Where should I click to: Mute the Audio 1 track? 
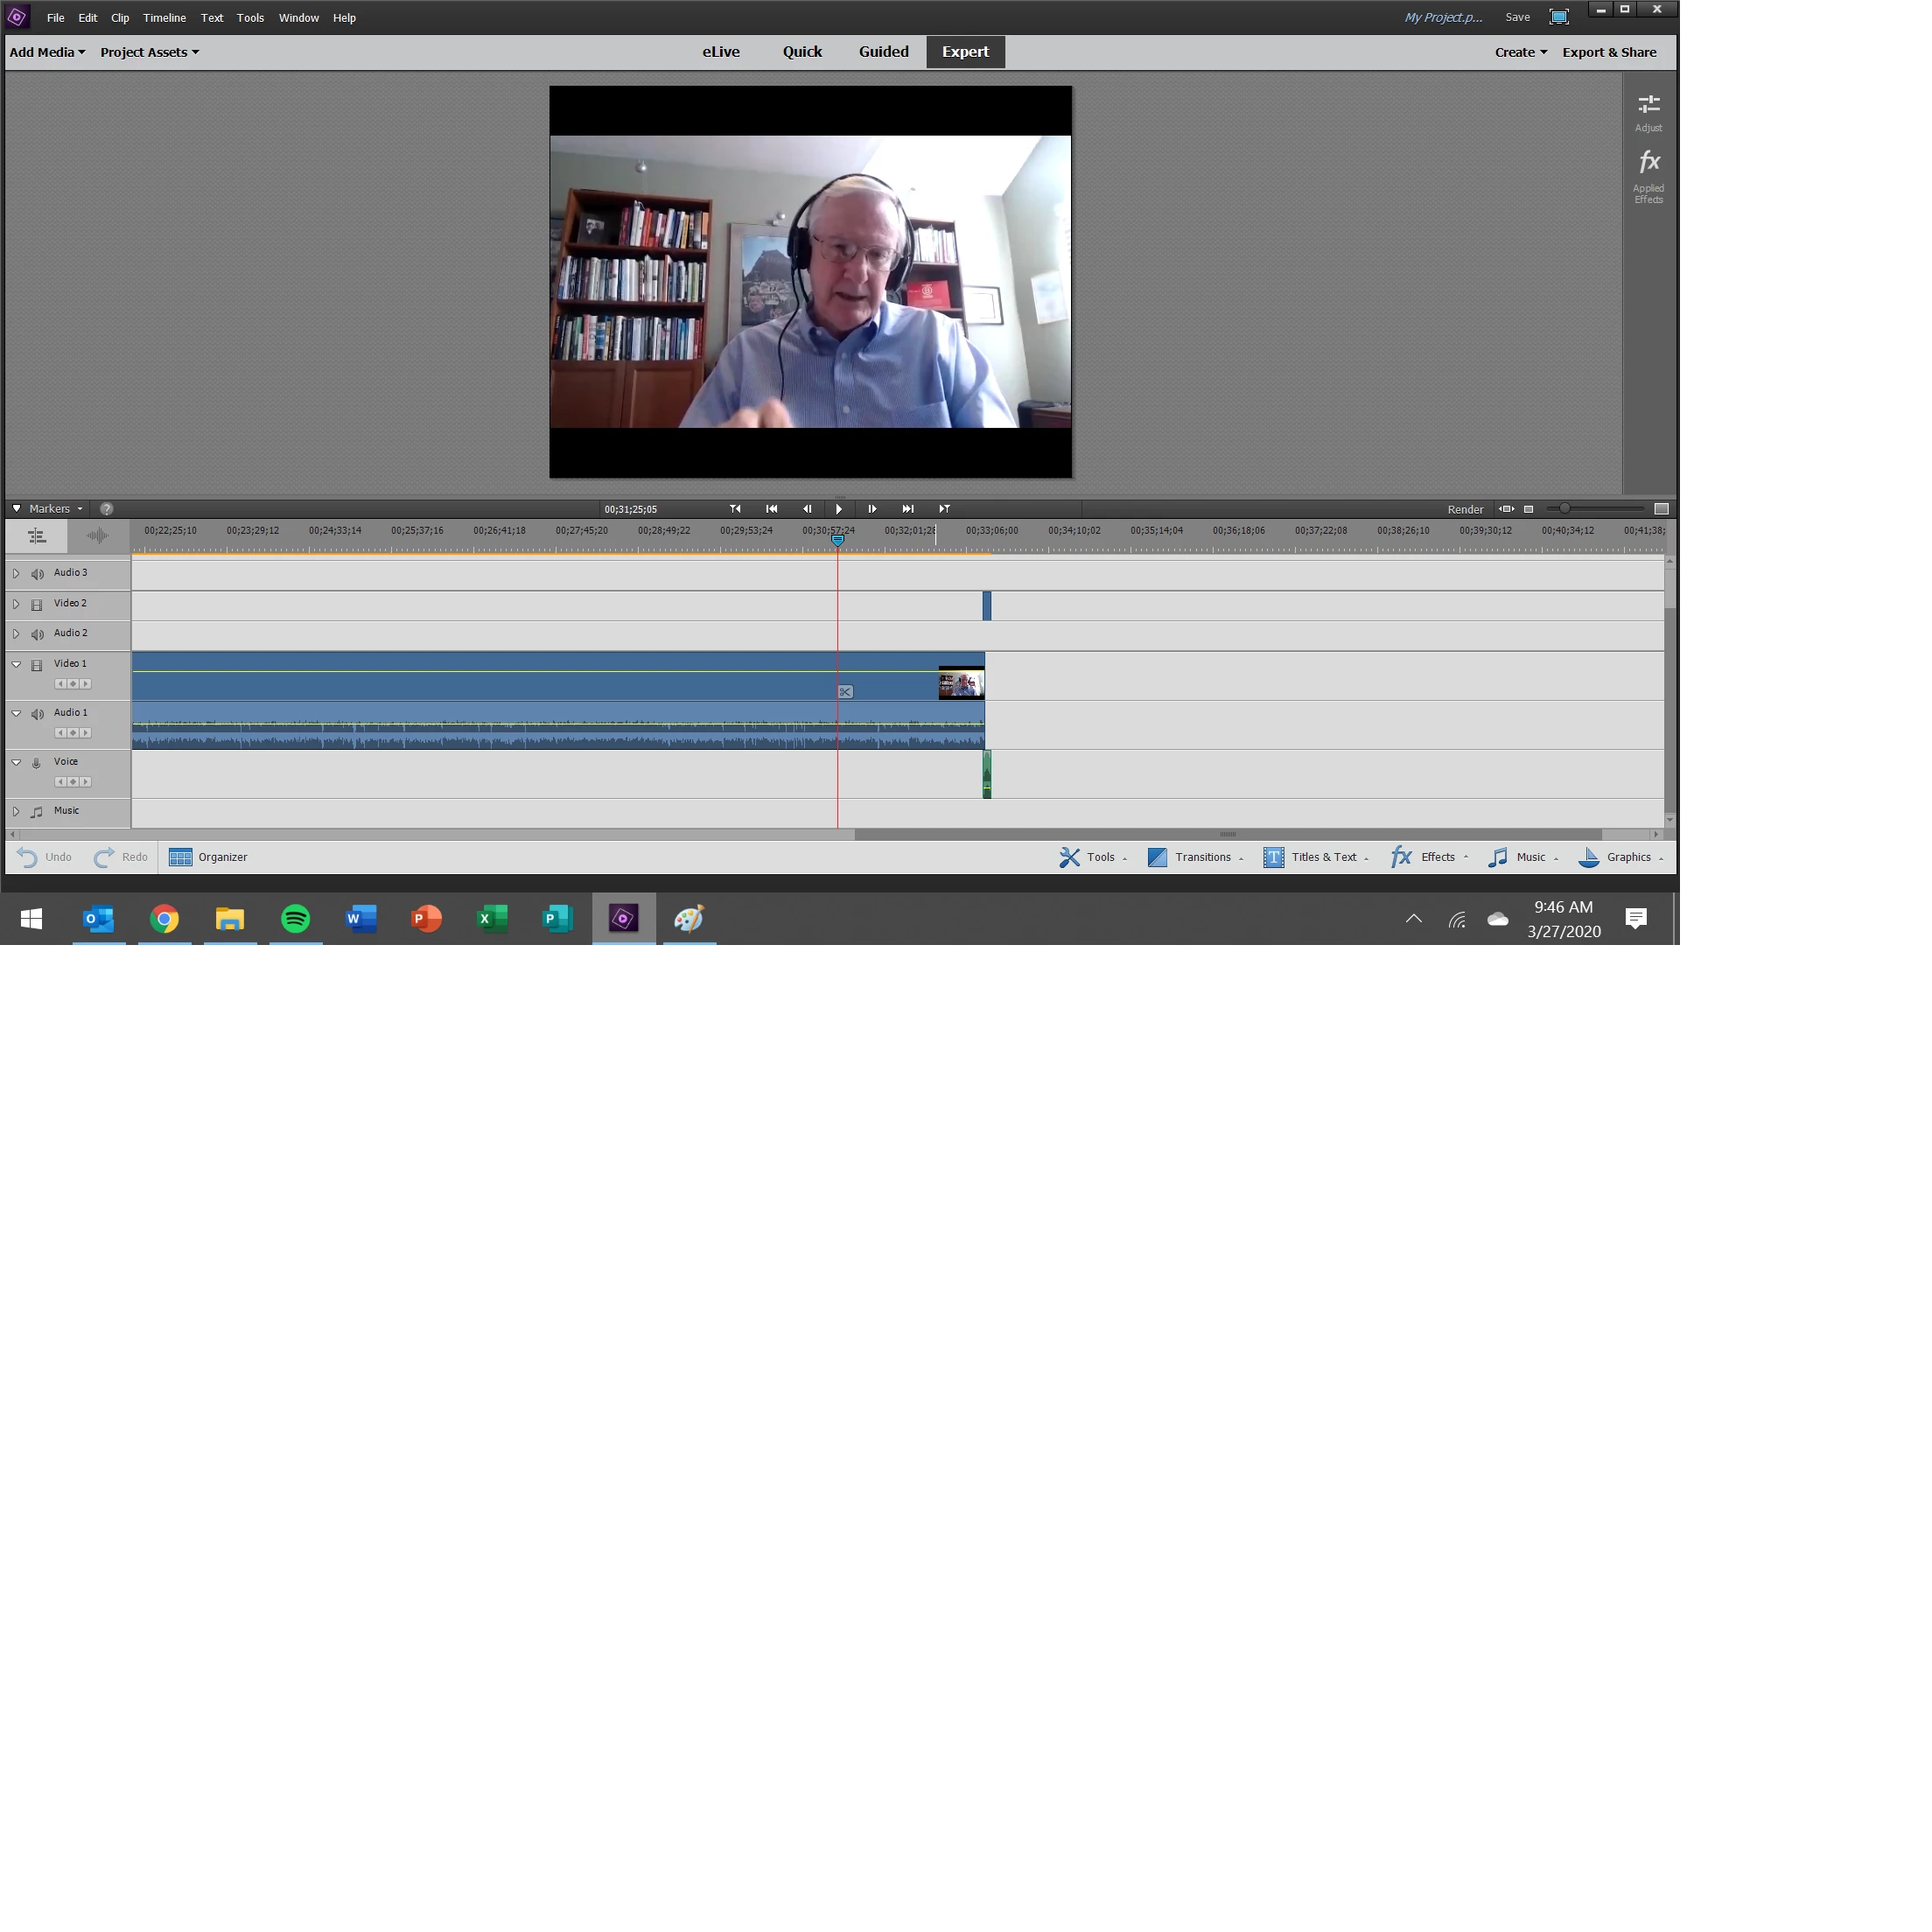point(37,714)
